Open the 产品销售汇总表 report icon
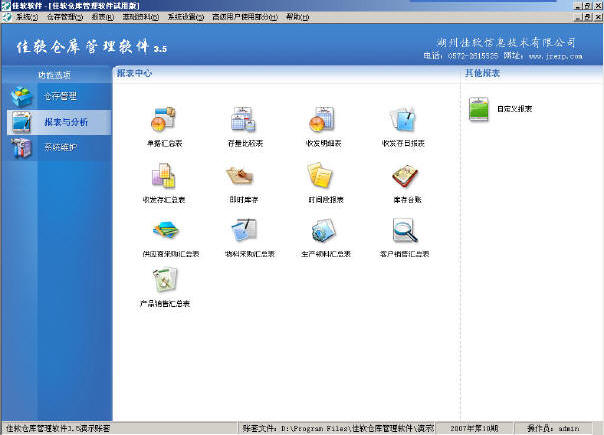604x435 pixels. [165, 280]
